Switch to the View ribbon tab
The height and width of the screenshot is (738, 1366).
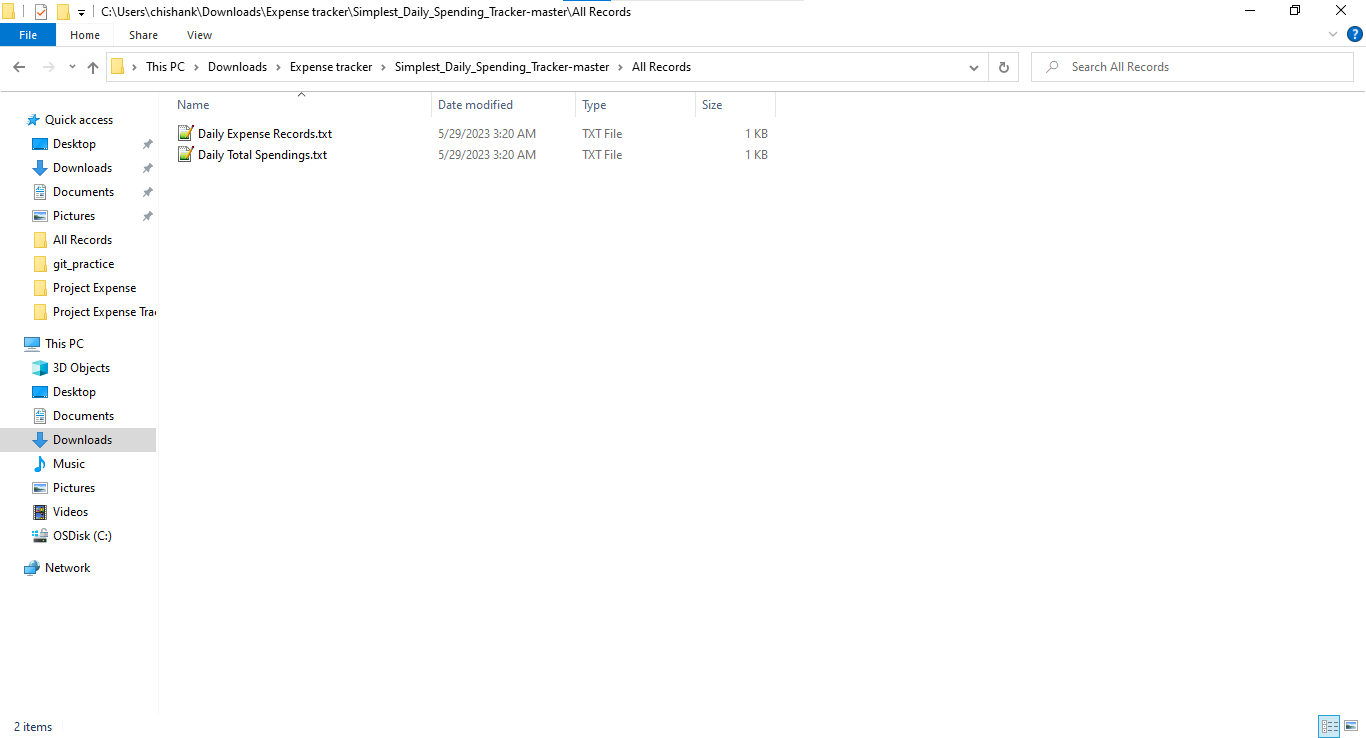click(x=199, y=34)
